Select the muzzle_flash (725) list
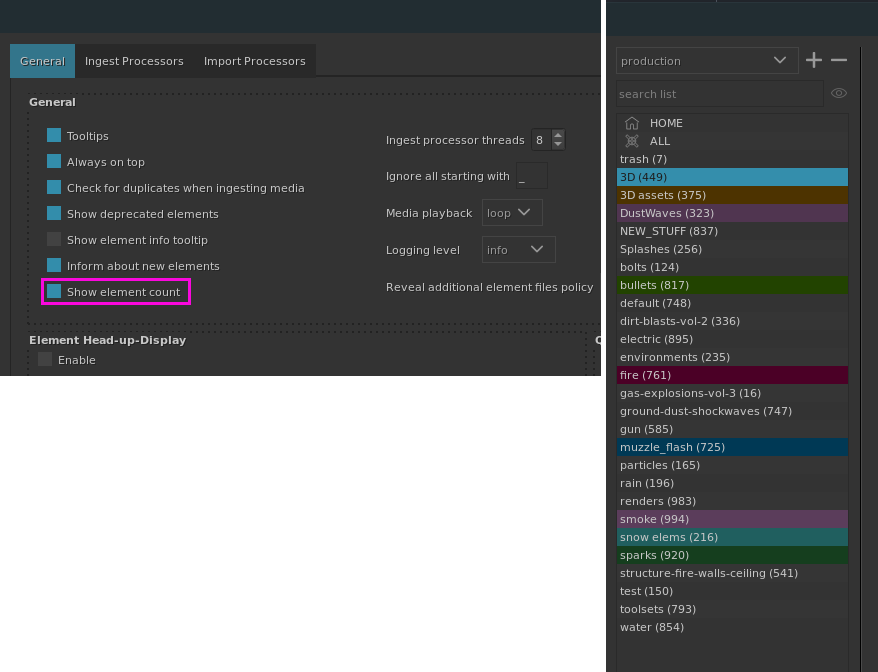878x672 pixels. 732,447
